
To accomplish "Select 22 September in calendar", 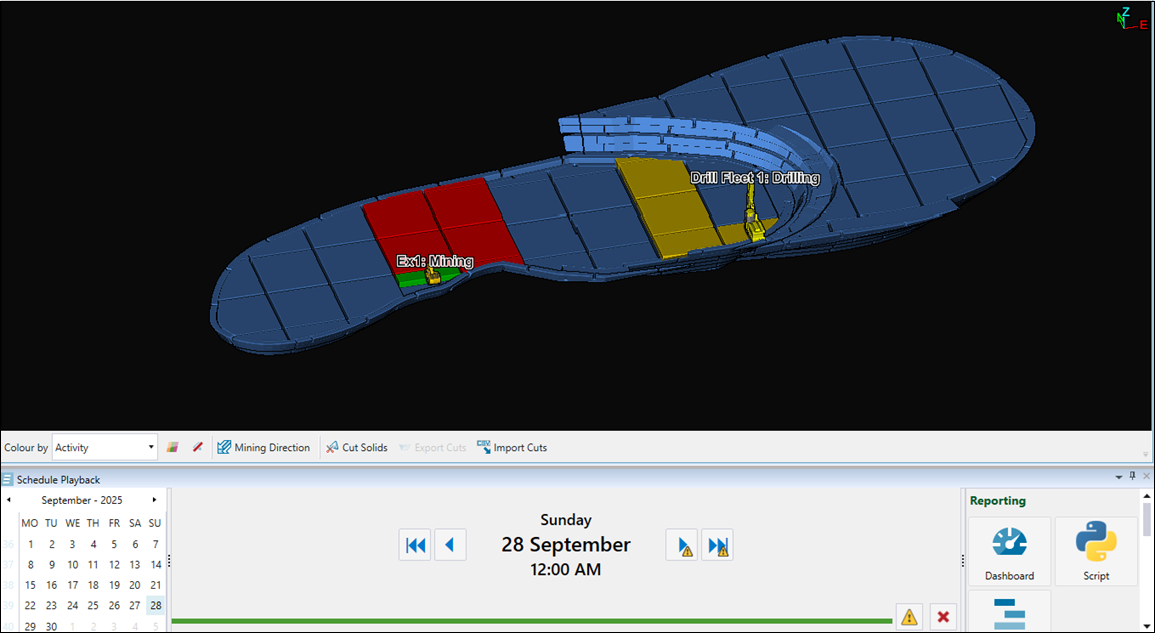I will pyautogui.click(x=30, y=606).
